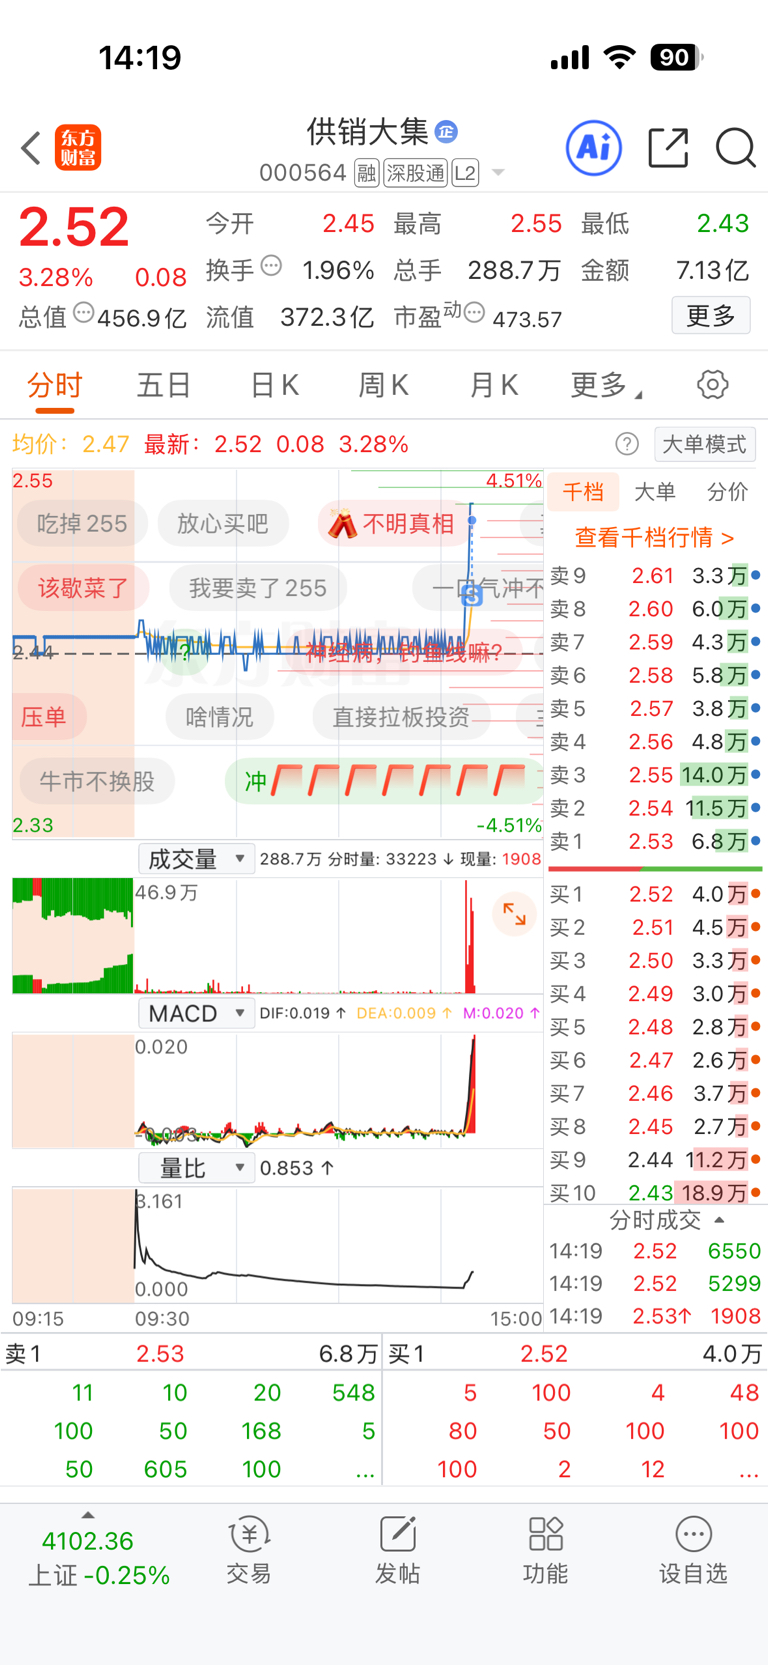Select the 买10 2.43 18.9万 row
769x1665 pixels.
click(655, 1192)
